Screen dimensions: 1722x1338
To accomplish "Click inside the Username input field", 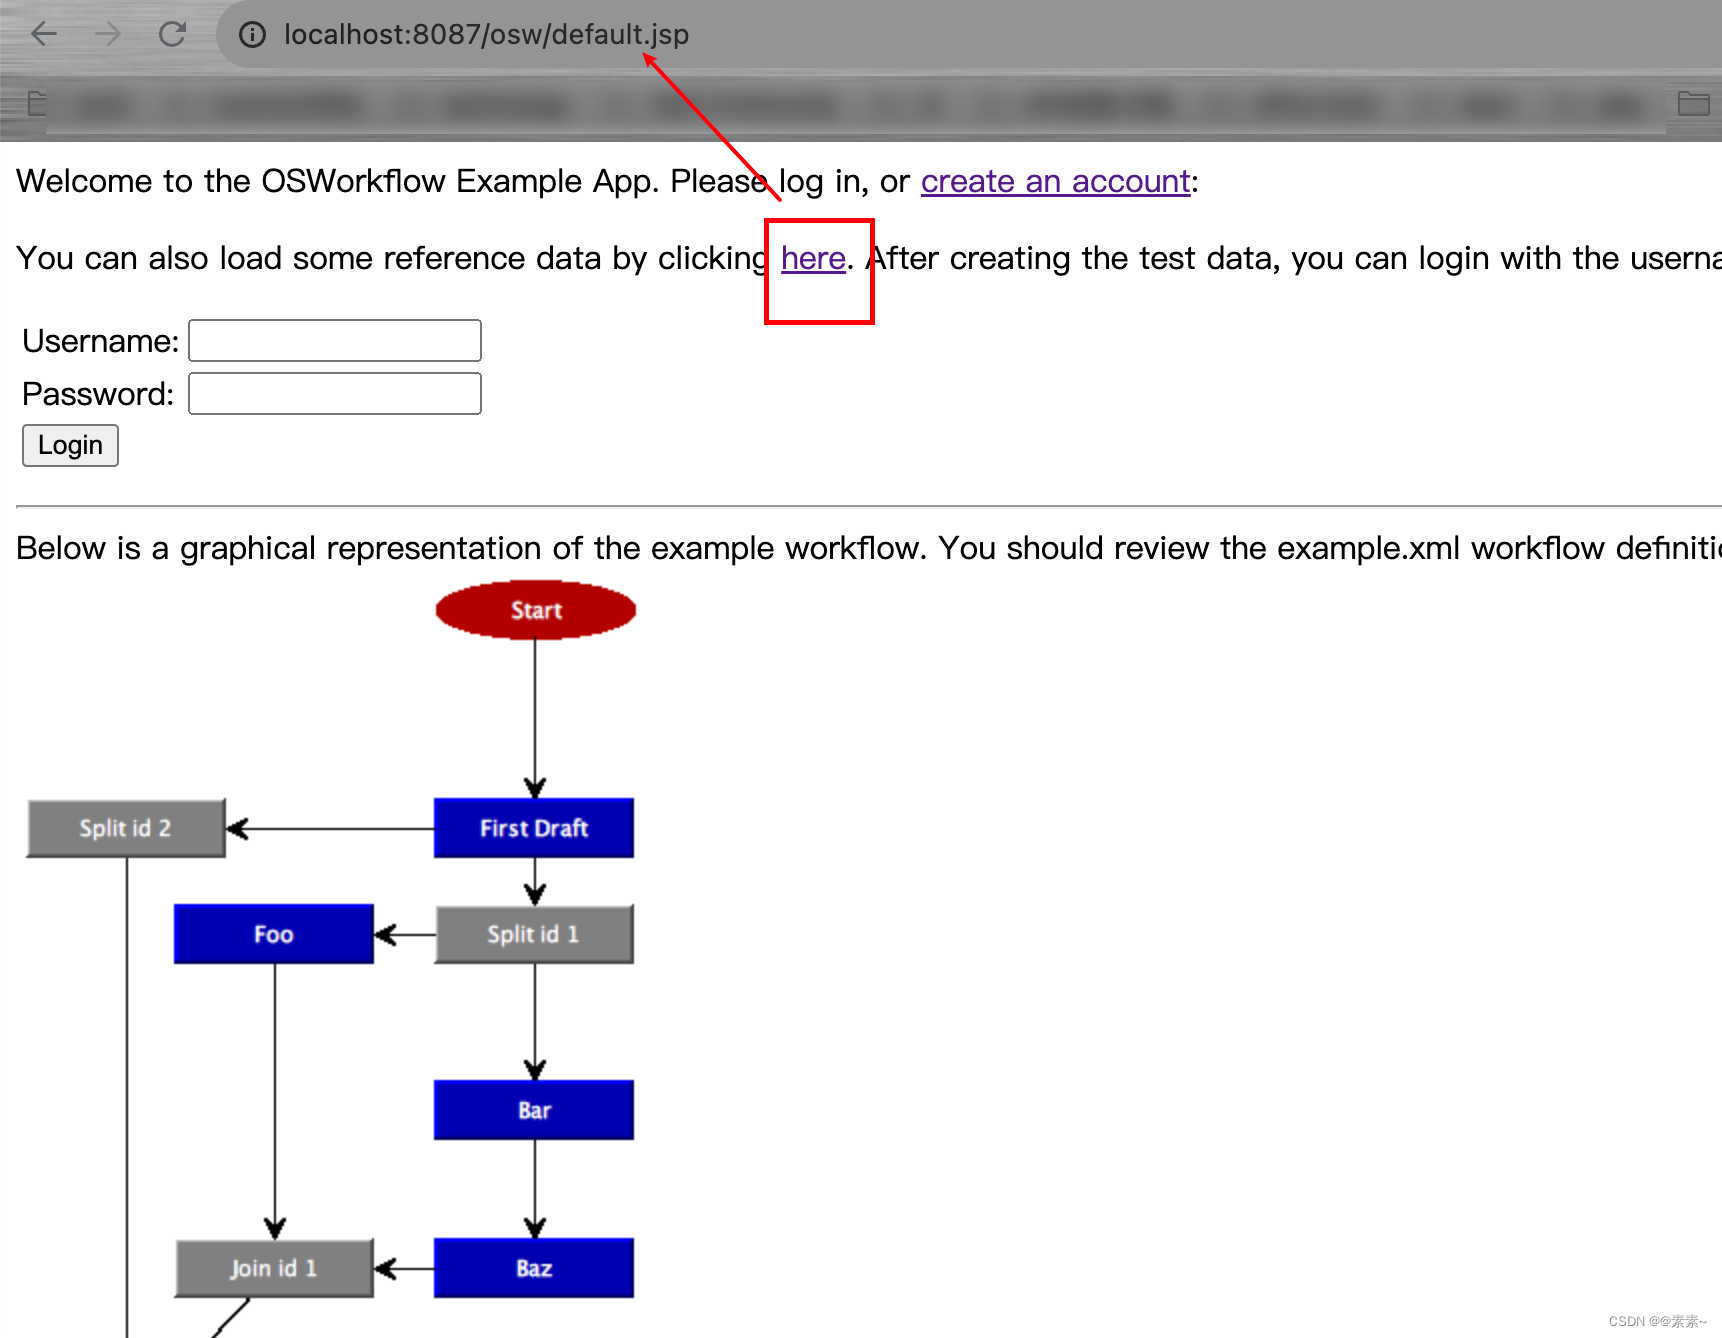I will click(x=335, y=340).
